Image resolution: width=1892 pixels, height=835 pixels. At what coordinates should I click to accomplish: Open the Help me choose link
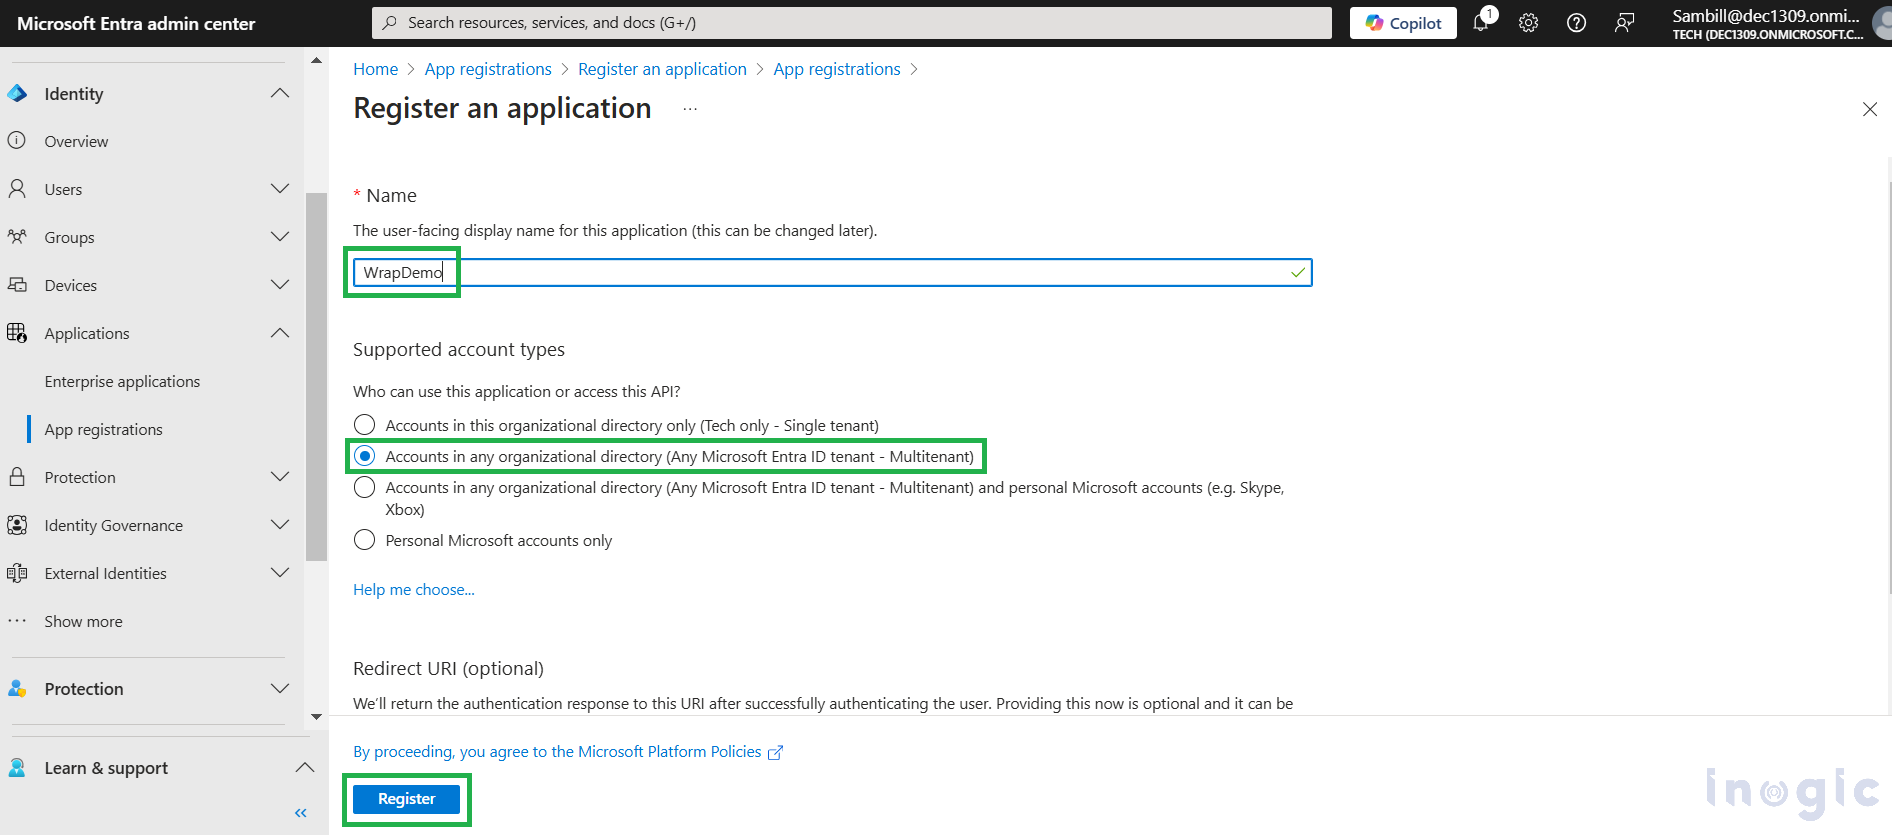[x=413, y=589]
